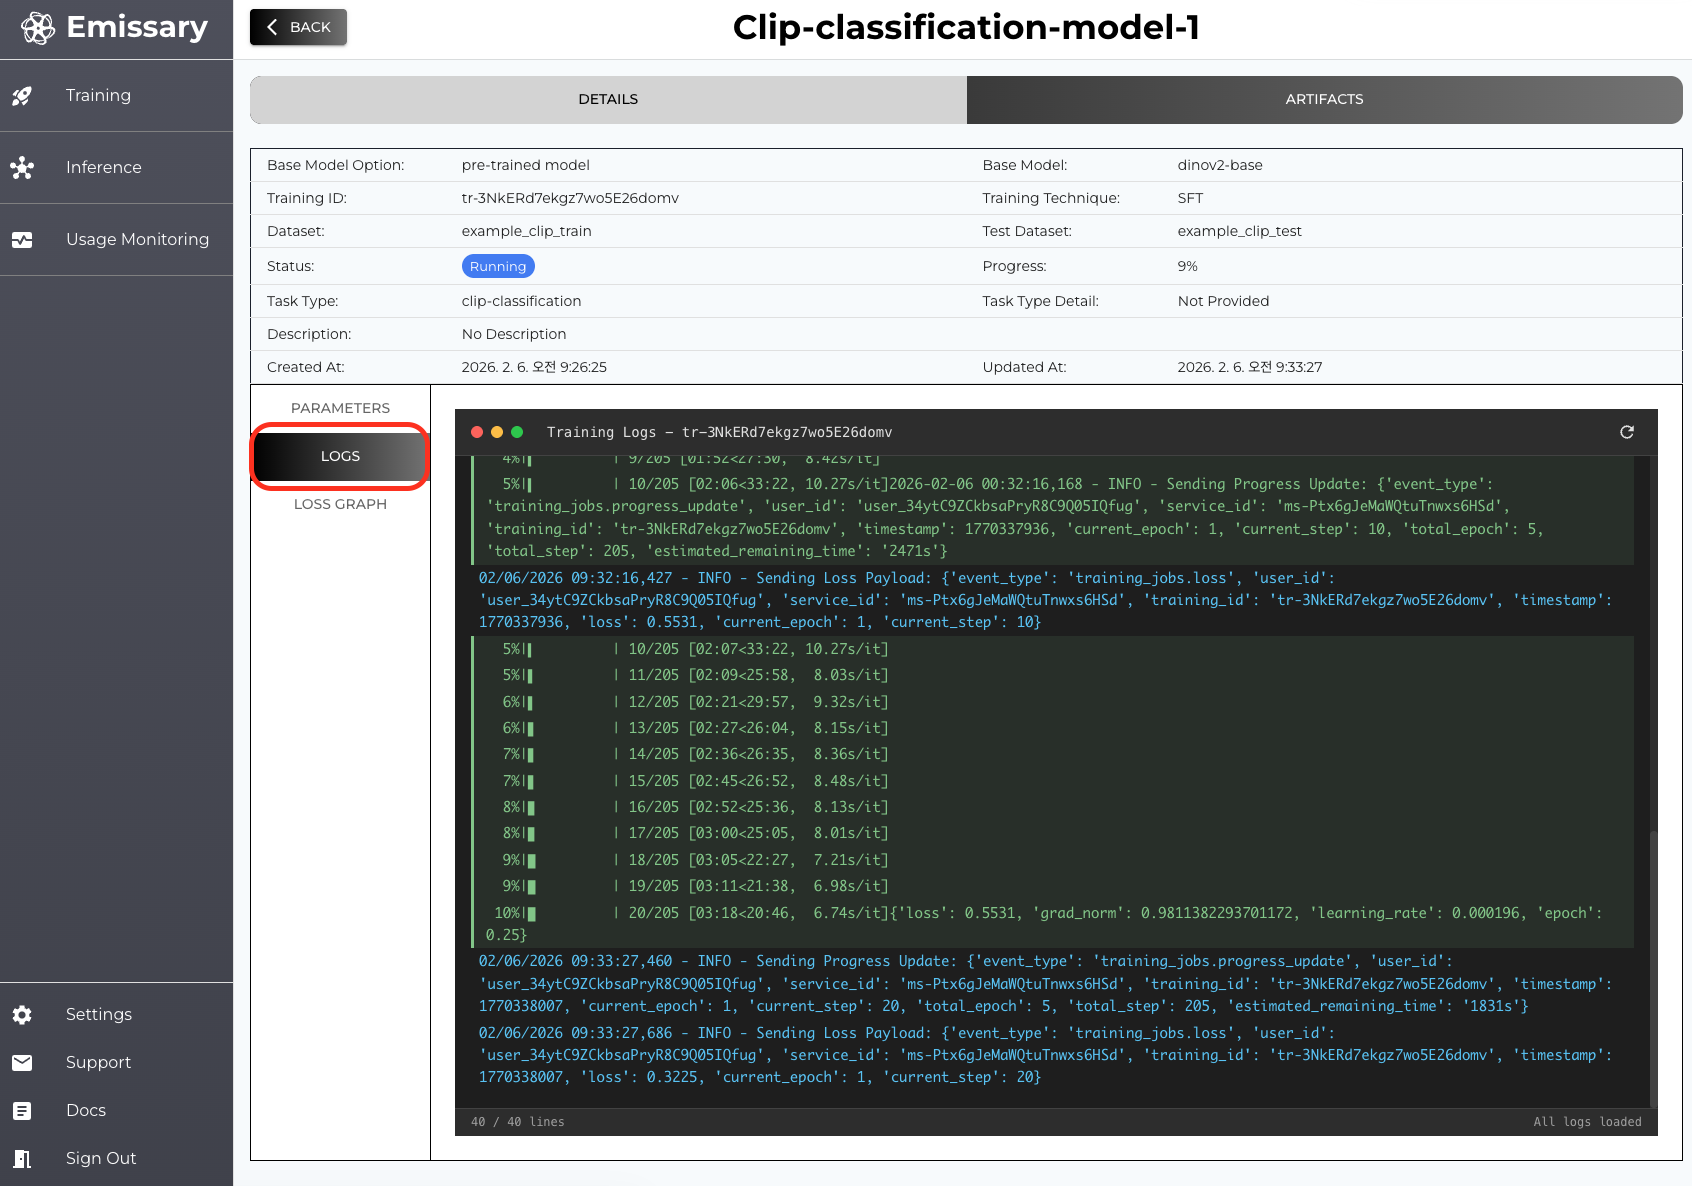Switch to the ARTIFACTS tab

point(1324,99)
